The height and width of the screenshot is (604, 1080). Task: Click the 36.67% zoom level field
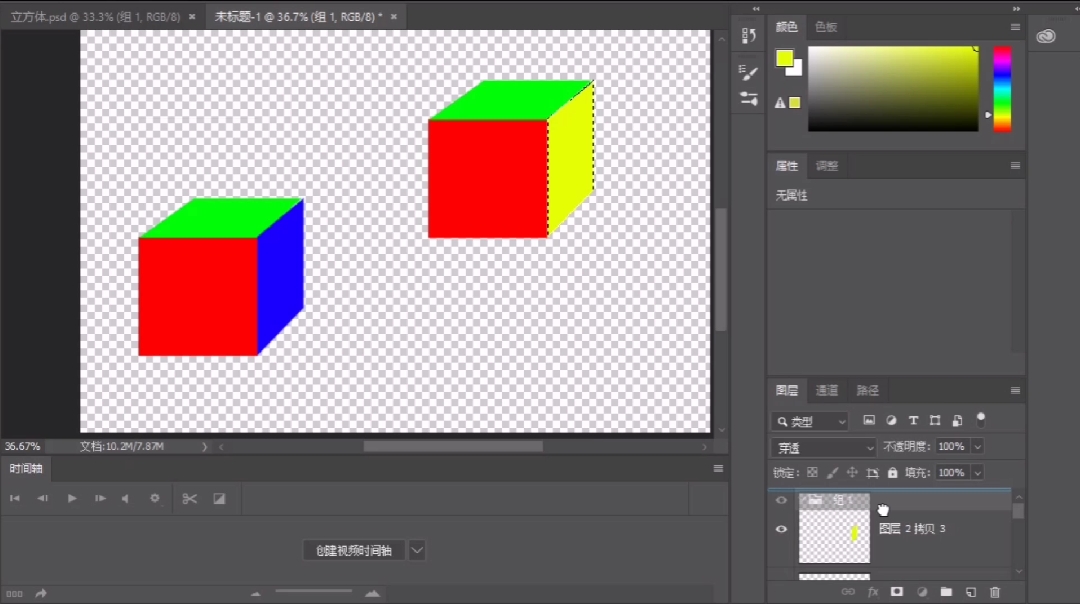[x=23, y=446]
